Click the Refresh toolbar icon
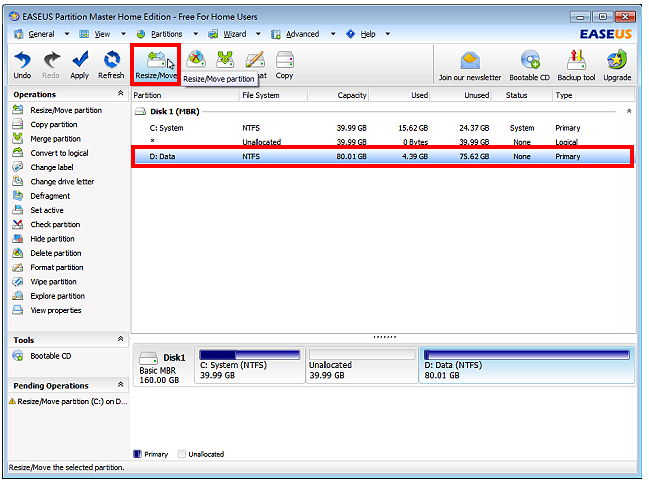Viewport: 649px width, 482px height. (112, 60)
